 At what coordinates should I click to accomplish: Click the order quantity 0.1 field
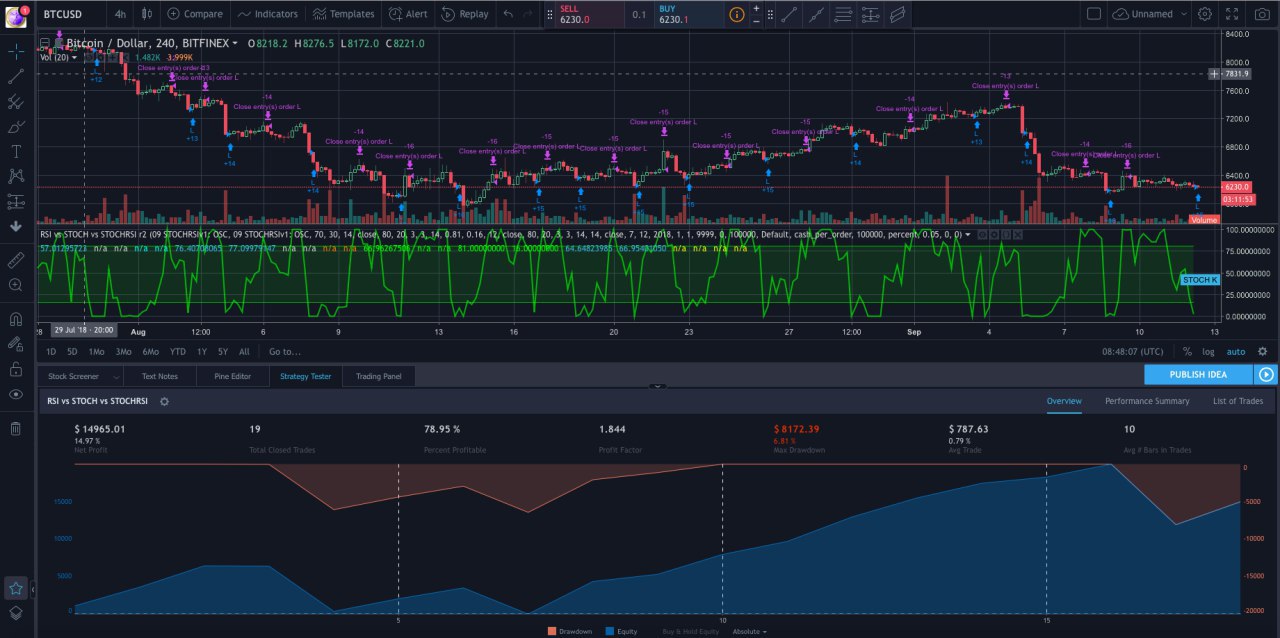pos(639,14)
